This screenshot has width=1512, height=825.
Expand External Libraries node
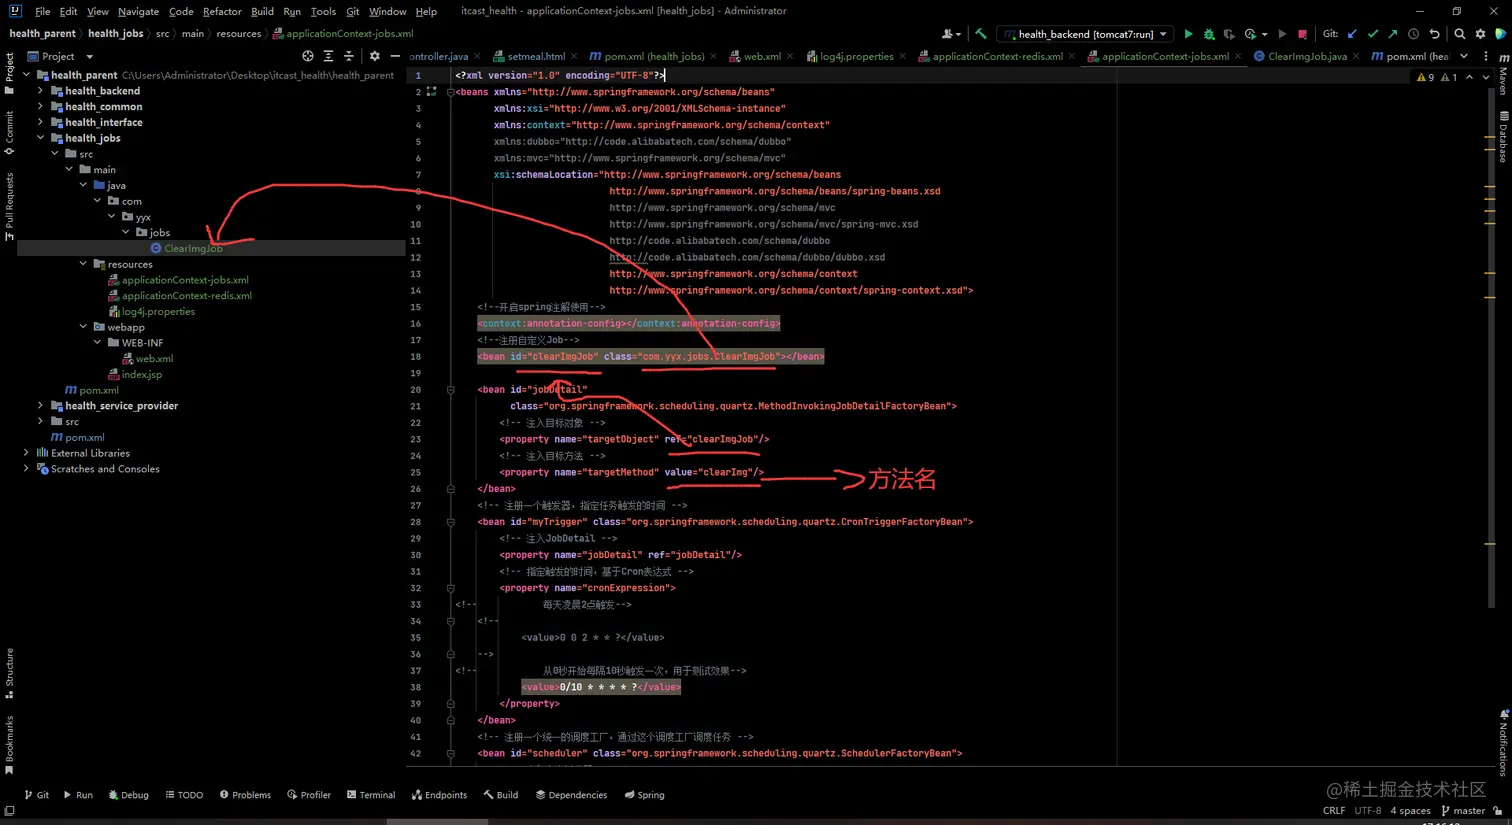click(26, 453)
